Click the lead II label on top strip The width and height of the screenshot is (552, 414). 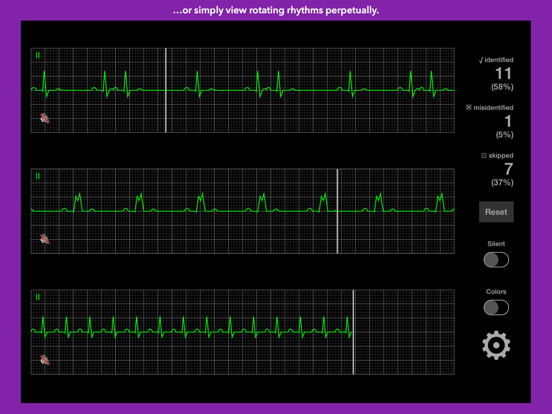(38, 55)
